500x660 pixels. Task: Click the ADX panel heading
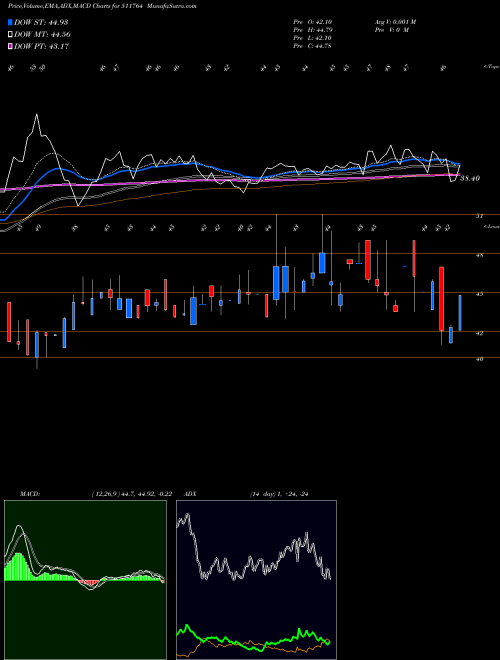click(x=190, y=494)
